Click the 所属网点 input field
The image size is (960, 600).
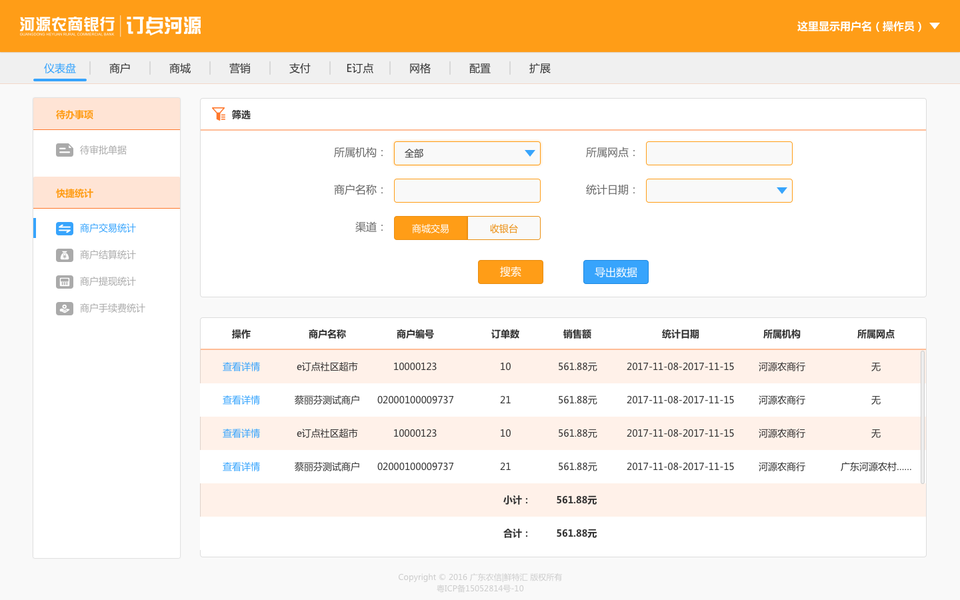click(719, 153)
